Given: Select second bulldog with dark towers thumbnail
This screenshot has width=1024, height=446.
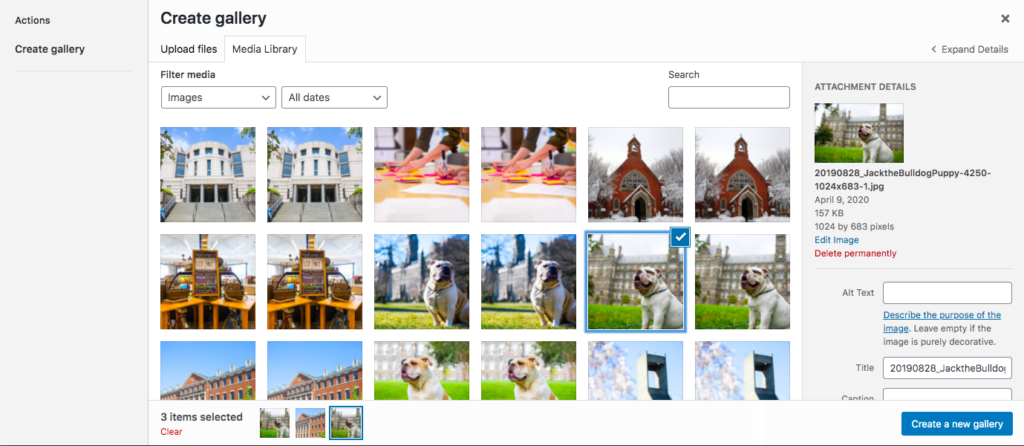Looking at the screenshot, I should tap(528, 281).
